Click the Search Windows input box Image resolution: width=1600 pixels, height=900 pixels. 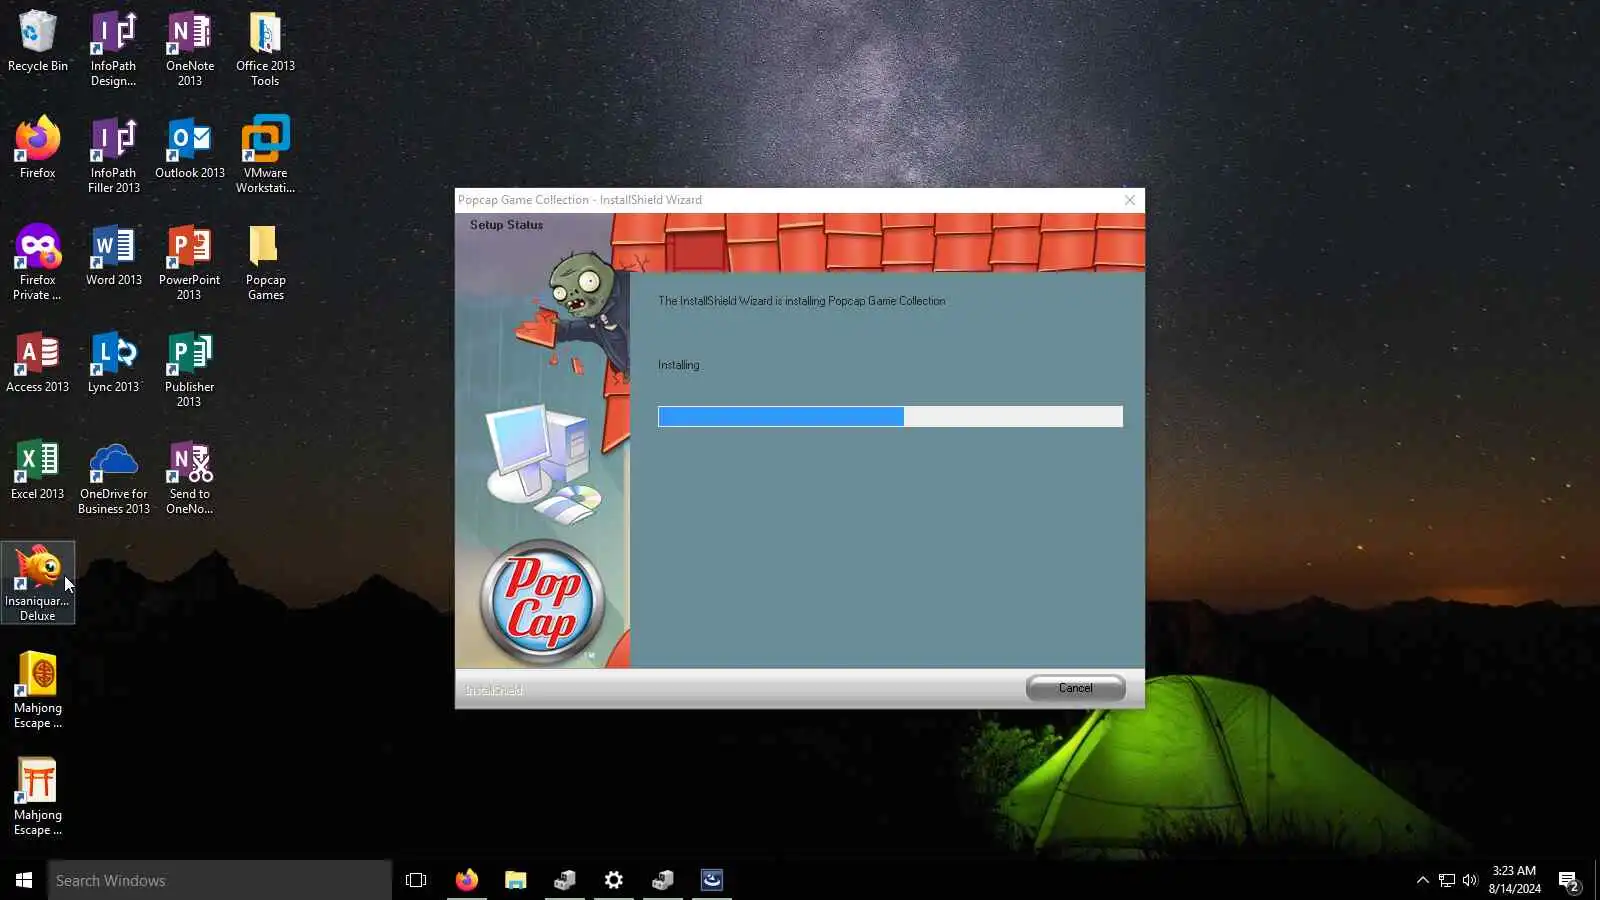[220, 880]
